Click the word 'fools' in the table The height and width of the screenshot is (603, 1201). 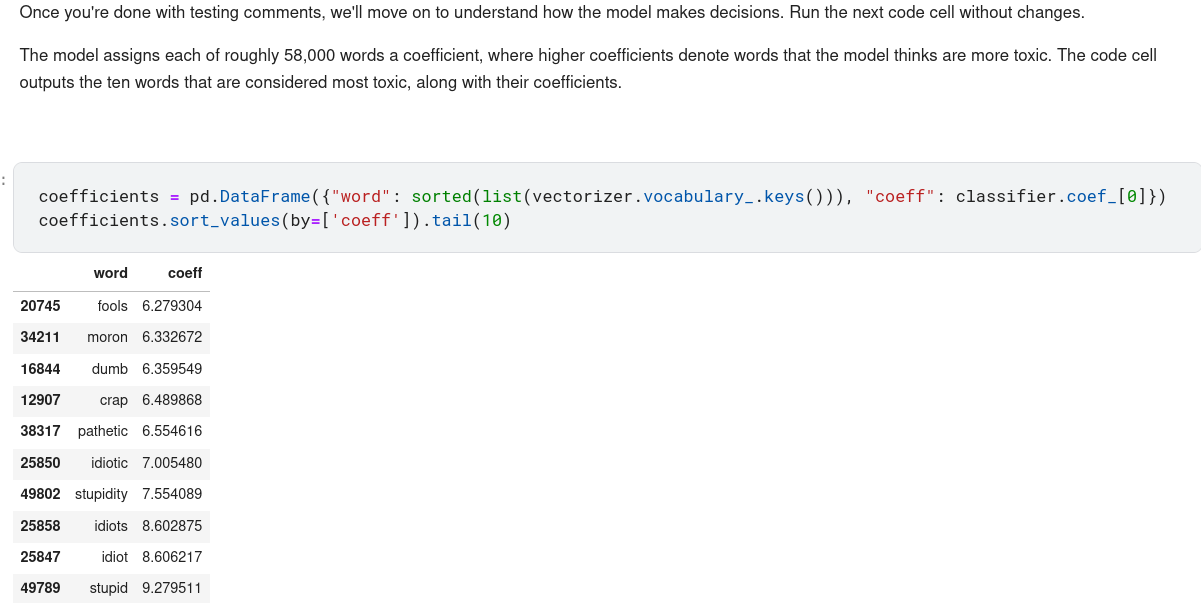point(112,306)
